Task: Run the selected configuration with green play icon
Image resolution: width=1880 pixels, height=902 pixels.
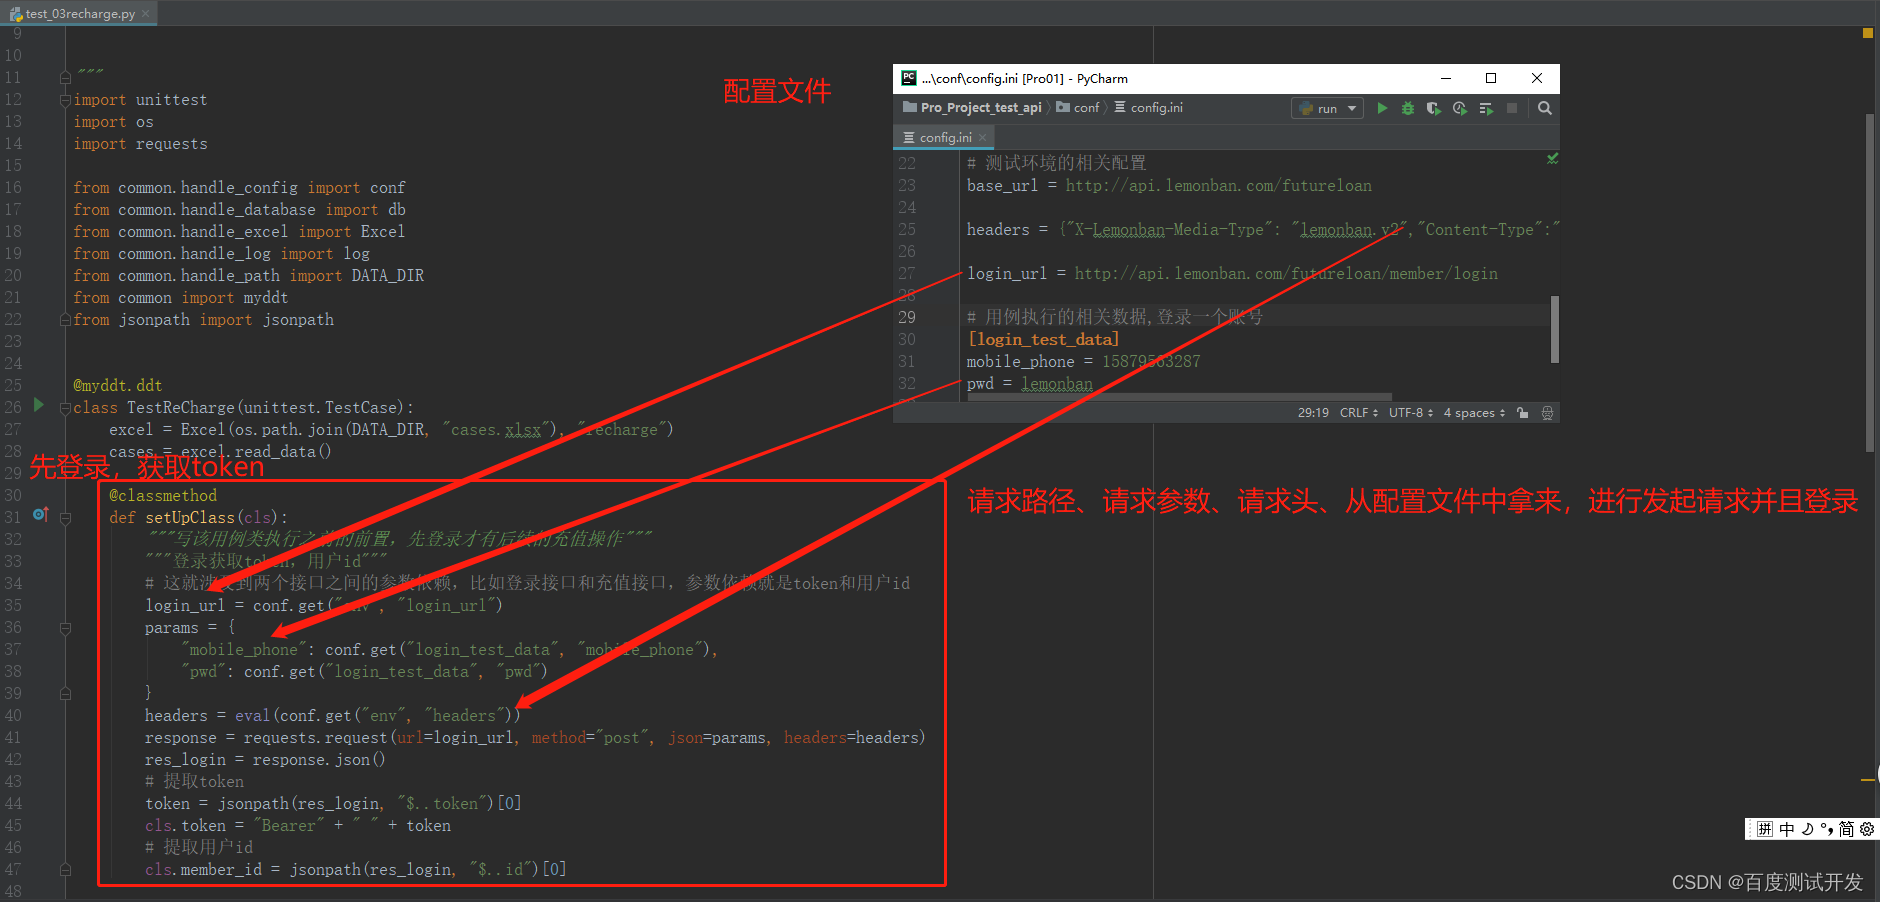Action: [1382, 108]
